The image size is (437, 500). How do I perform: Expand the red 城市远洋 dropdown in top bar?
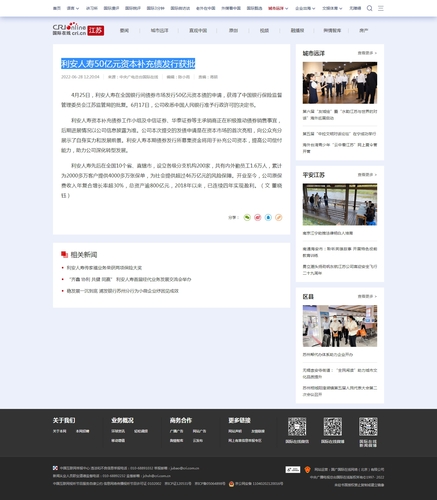click(x=278, y=8)
